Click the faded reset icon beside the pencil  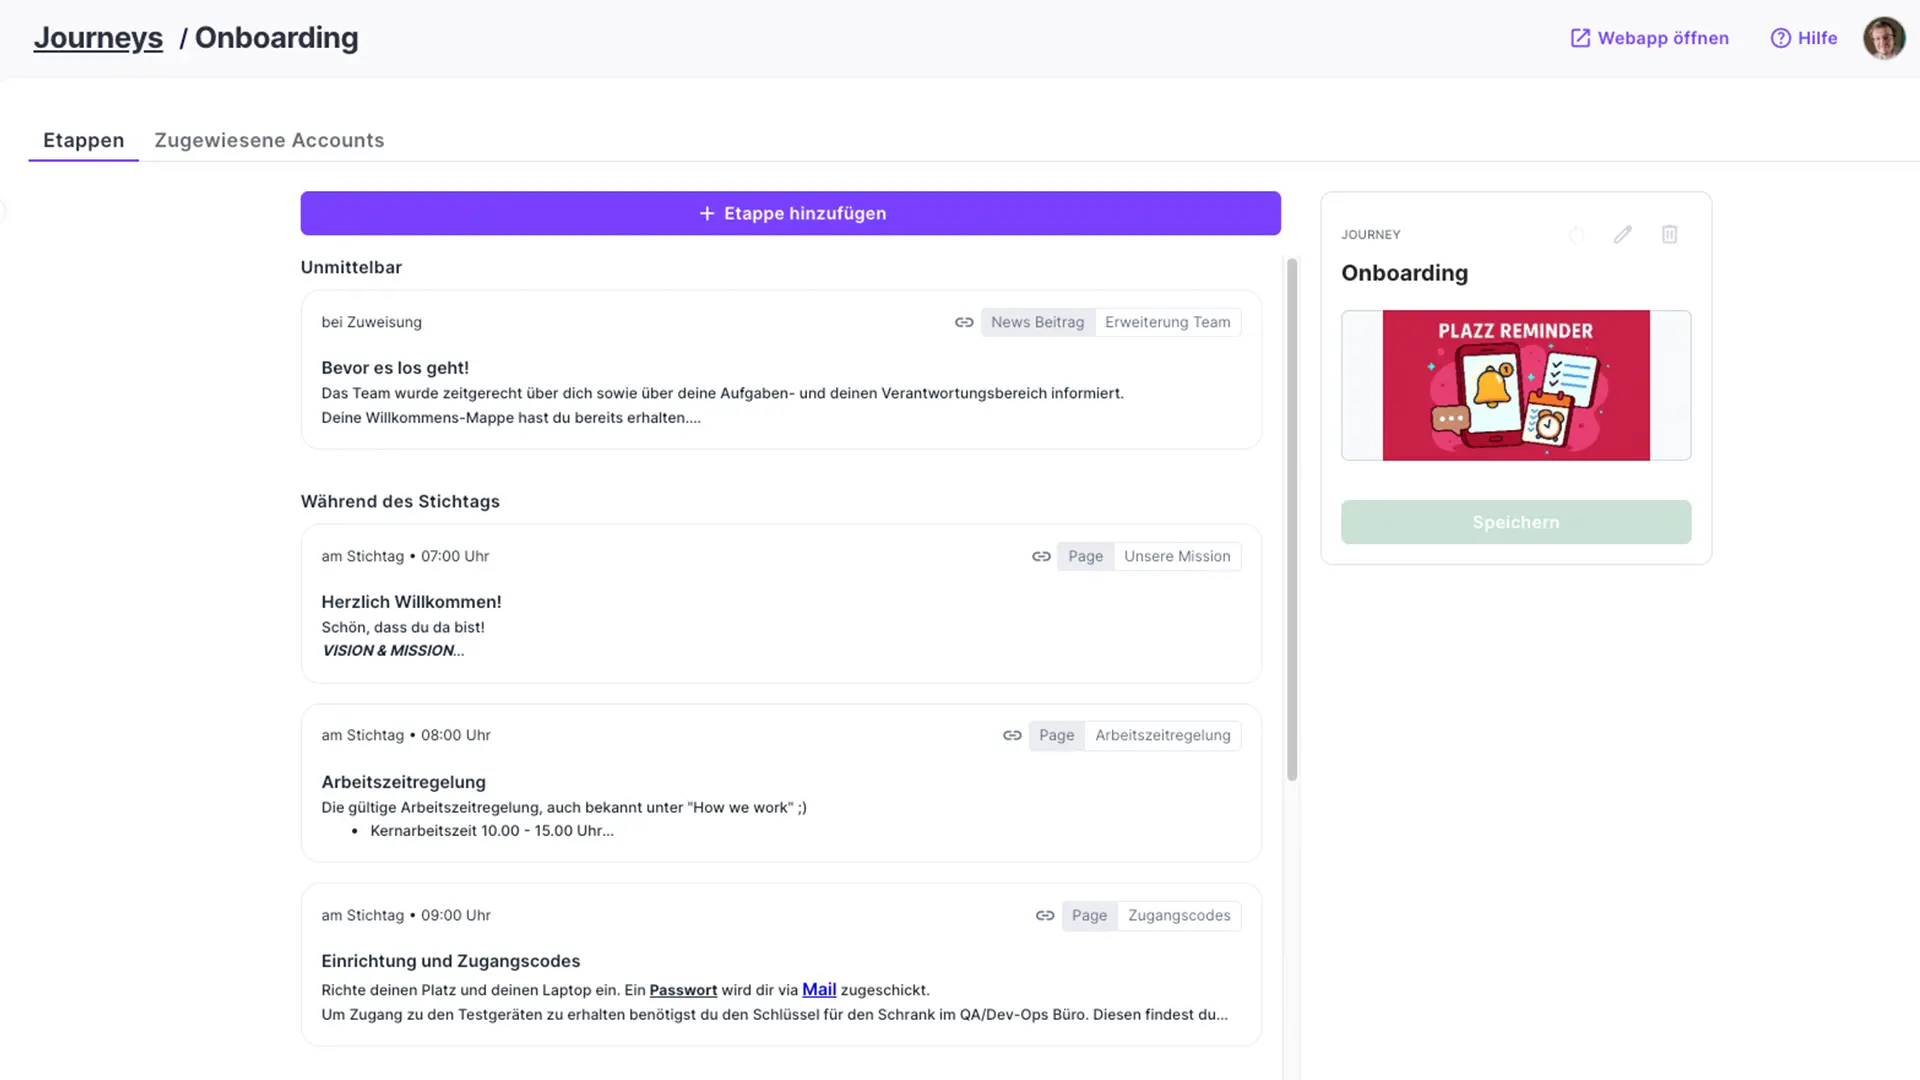click(1576, 235)
